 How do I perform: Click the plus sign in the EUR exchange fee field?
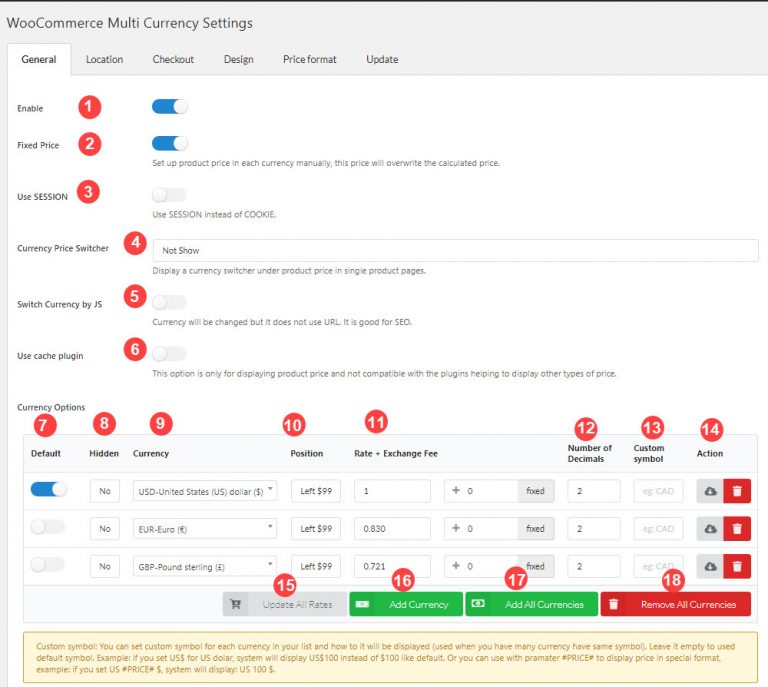[x=456, y=528]
